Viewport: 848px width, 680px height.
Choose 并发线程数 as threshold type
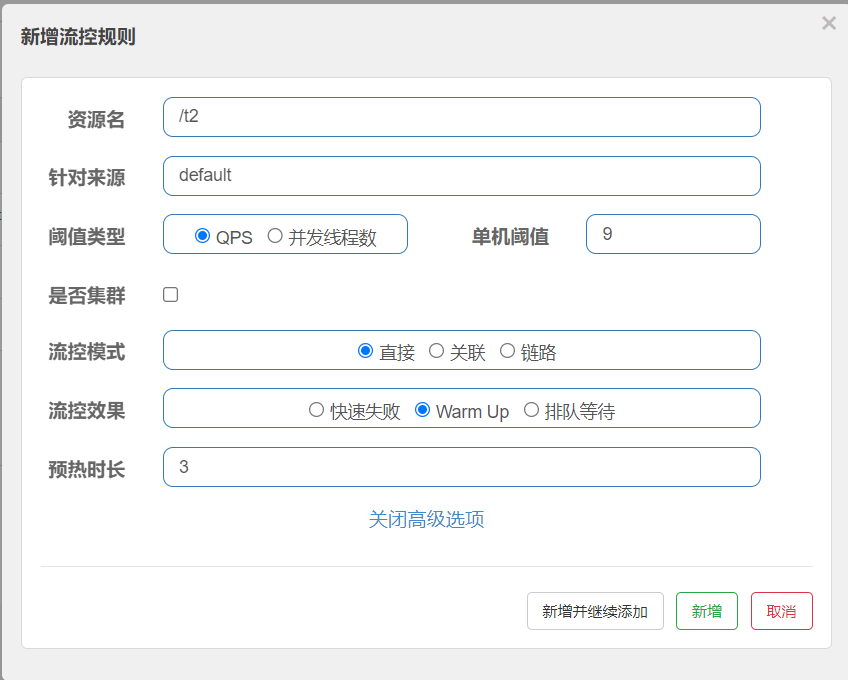pos(275,236)
